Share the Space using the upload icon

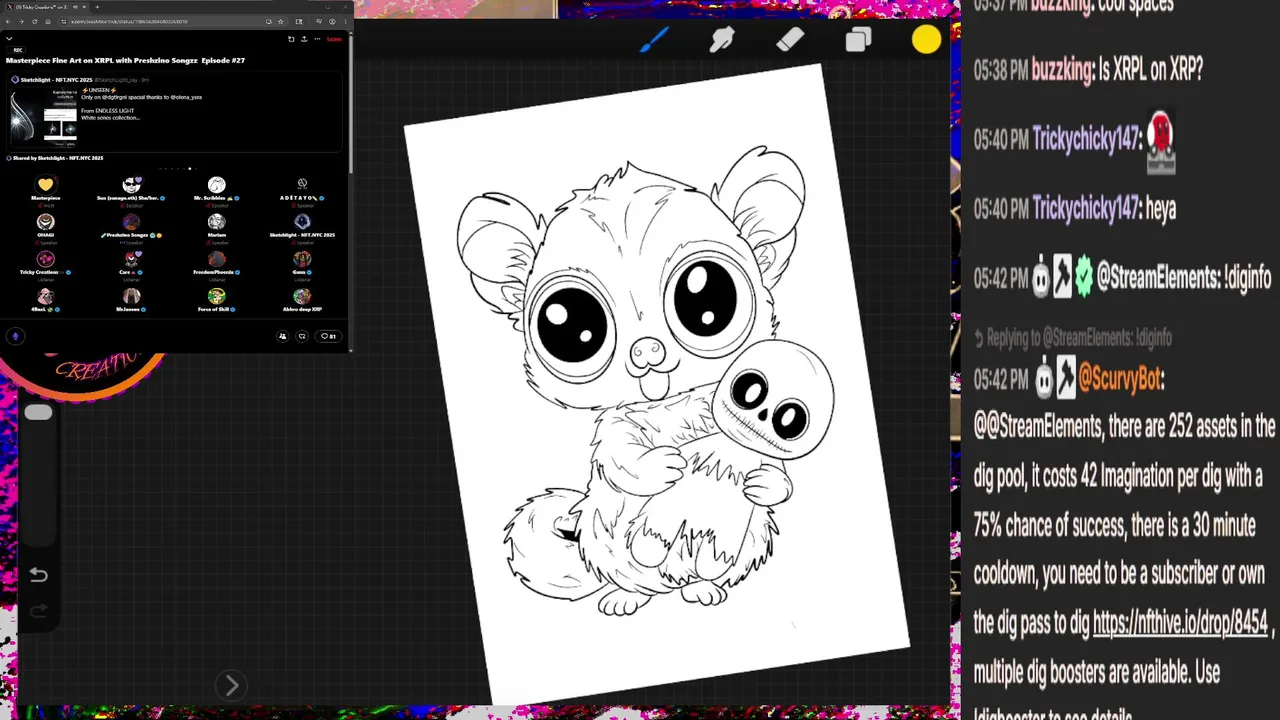[304, 39]
